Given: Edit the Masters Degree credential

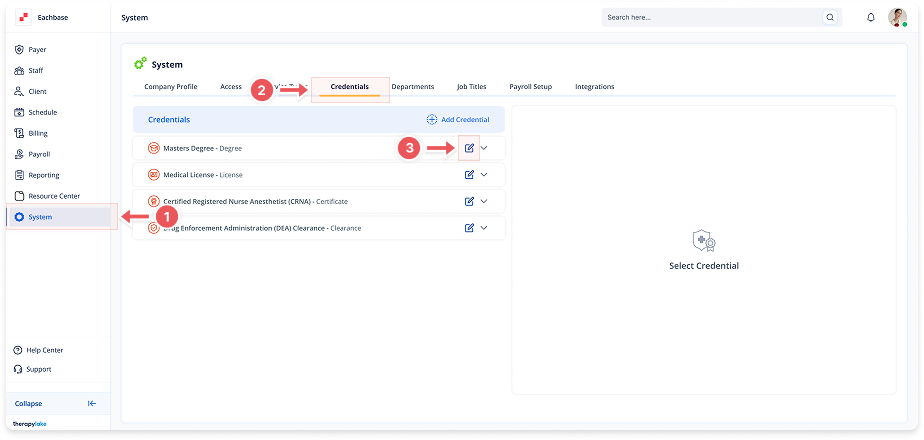Looking at the screenshot, I should [x=469, y=148].
